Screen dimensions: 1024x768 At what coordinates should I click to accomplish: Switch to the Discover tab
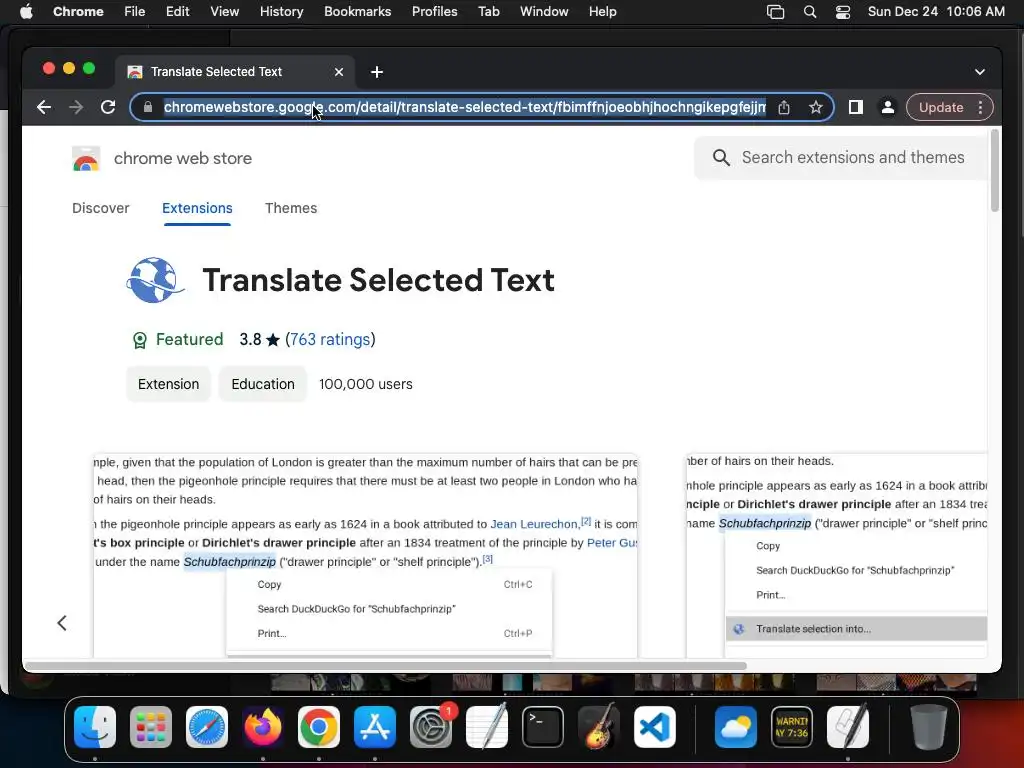pyautogui.click(x=101, y=208)
